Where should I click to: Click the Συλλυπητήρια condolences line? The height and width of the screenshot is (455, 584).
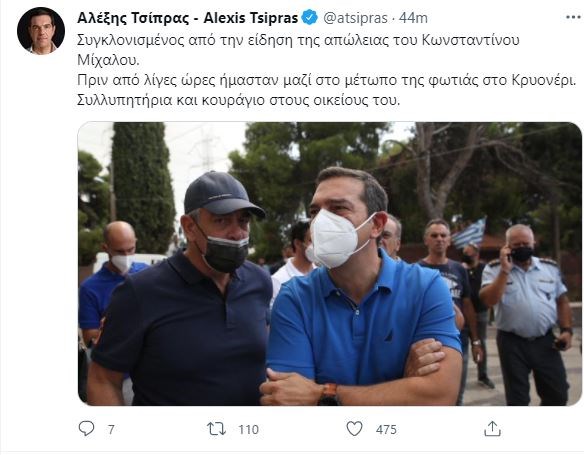pyautogui.click(x=238, y=101)
